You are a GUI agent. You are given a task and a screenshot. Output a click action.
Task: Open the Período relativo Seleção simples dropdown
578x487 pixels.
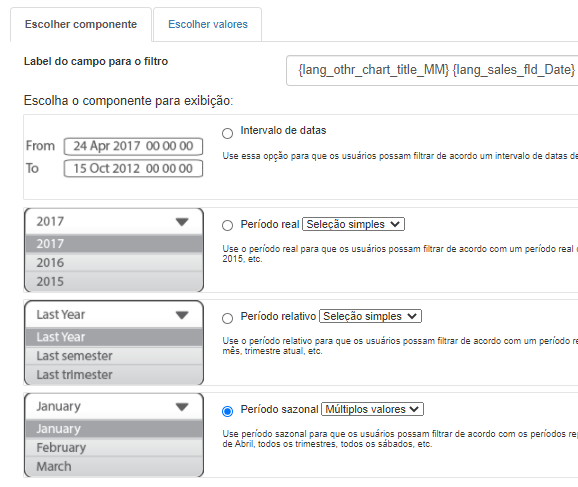pos(370,316)
